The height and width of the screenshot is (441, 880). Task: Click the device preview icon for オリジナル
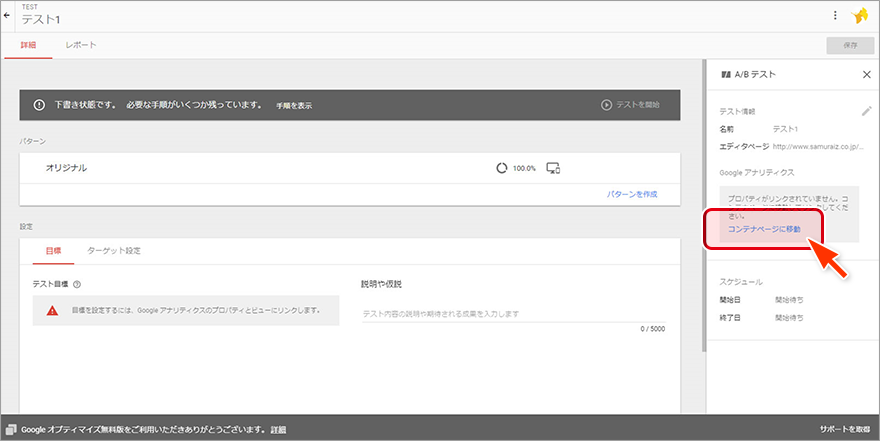click(x=552, y=168)
